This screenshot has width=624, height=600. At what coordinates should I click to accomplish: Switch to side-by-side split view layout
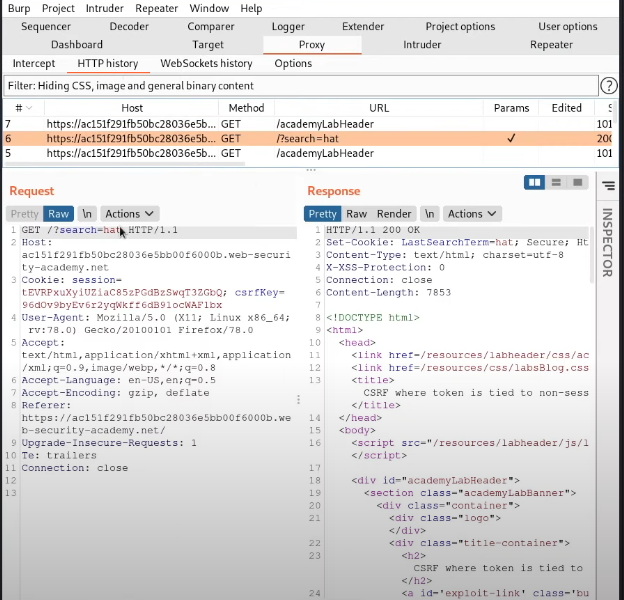click(x=534, y=183)
